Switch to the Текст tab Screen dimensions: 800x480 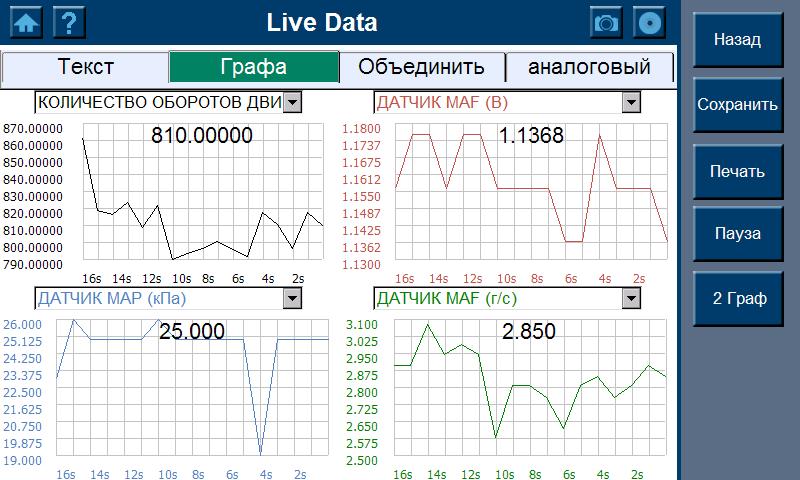click(x=85, y=67)
